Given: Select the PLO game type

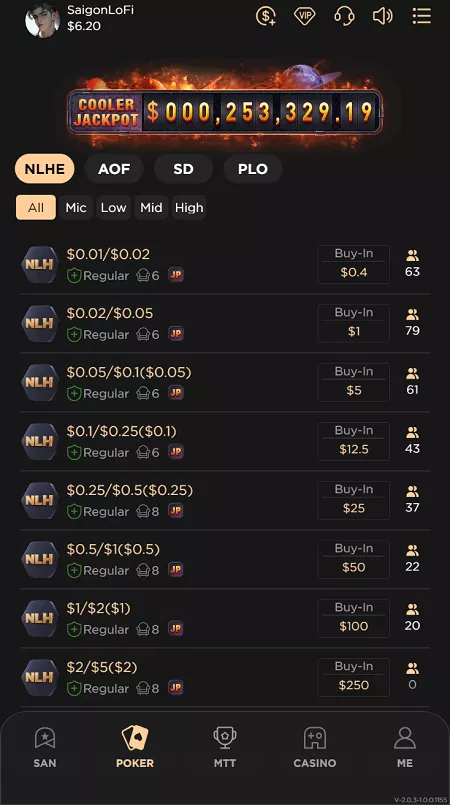Looking at the screenshot, I should (x=253, y=169).
